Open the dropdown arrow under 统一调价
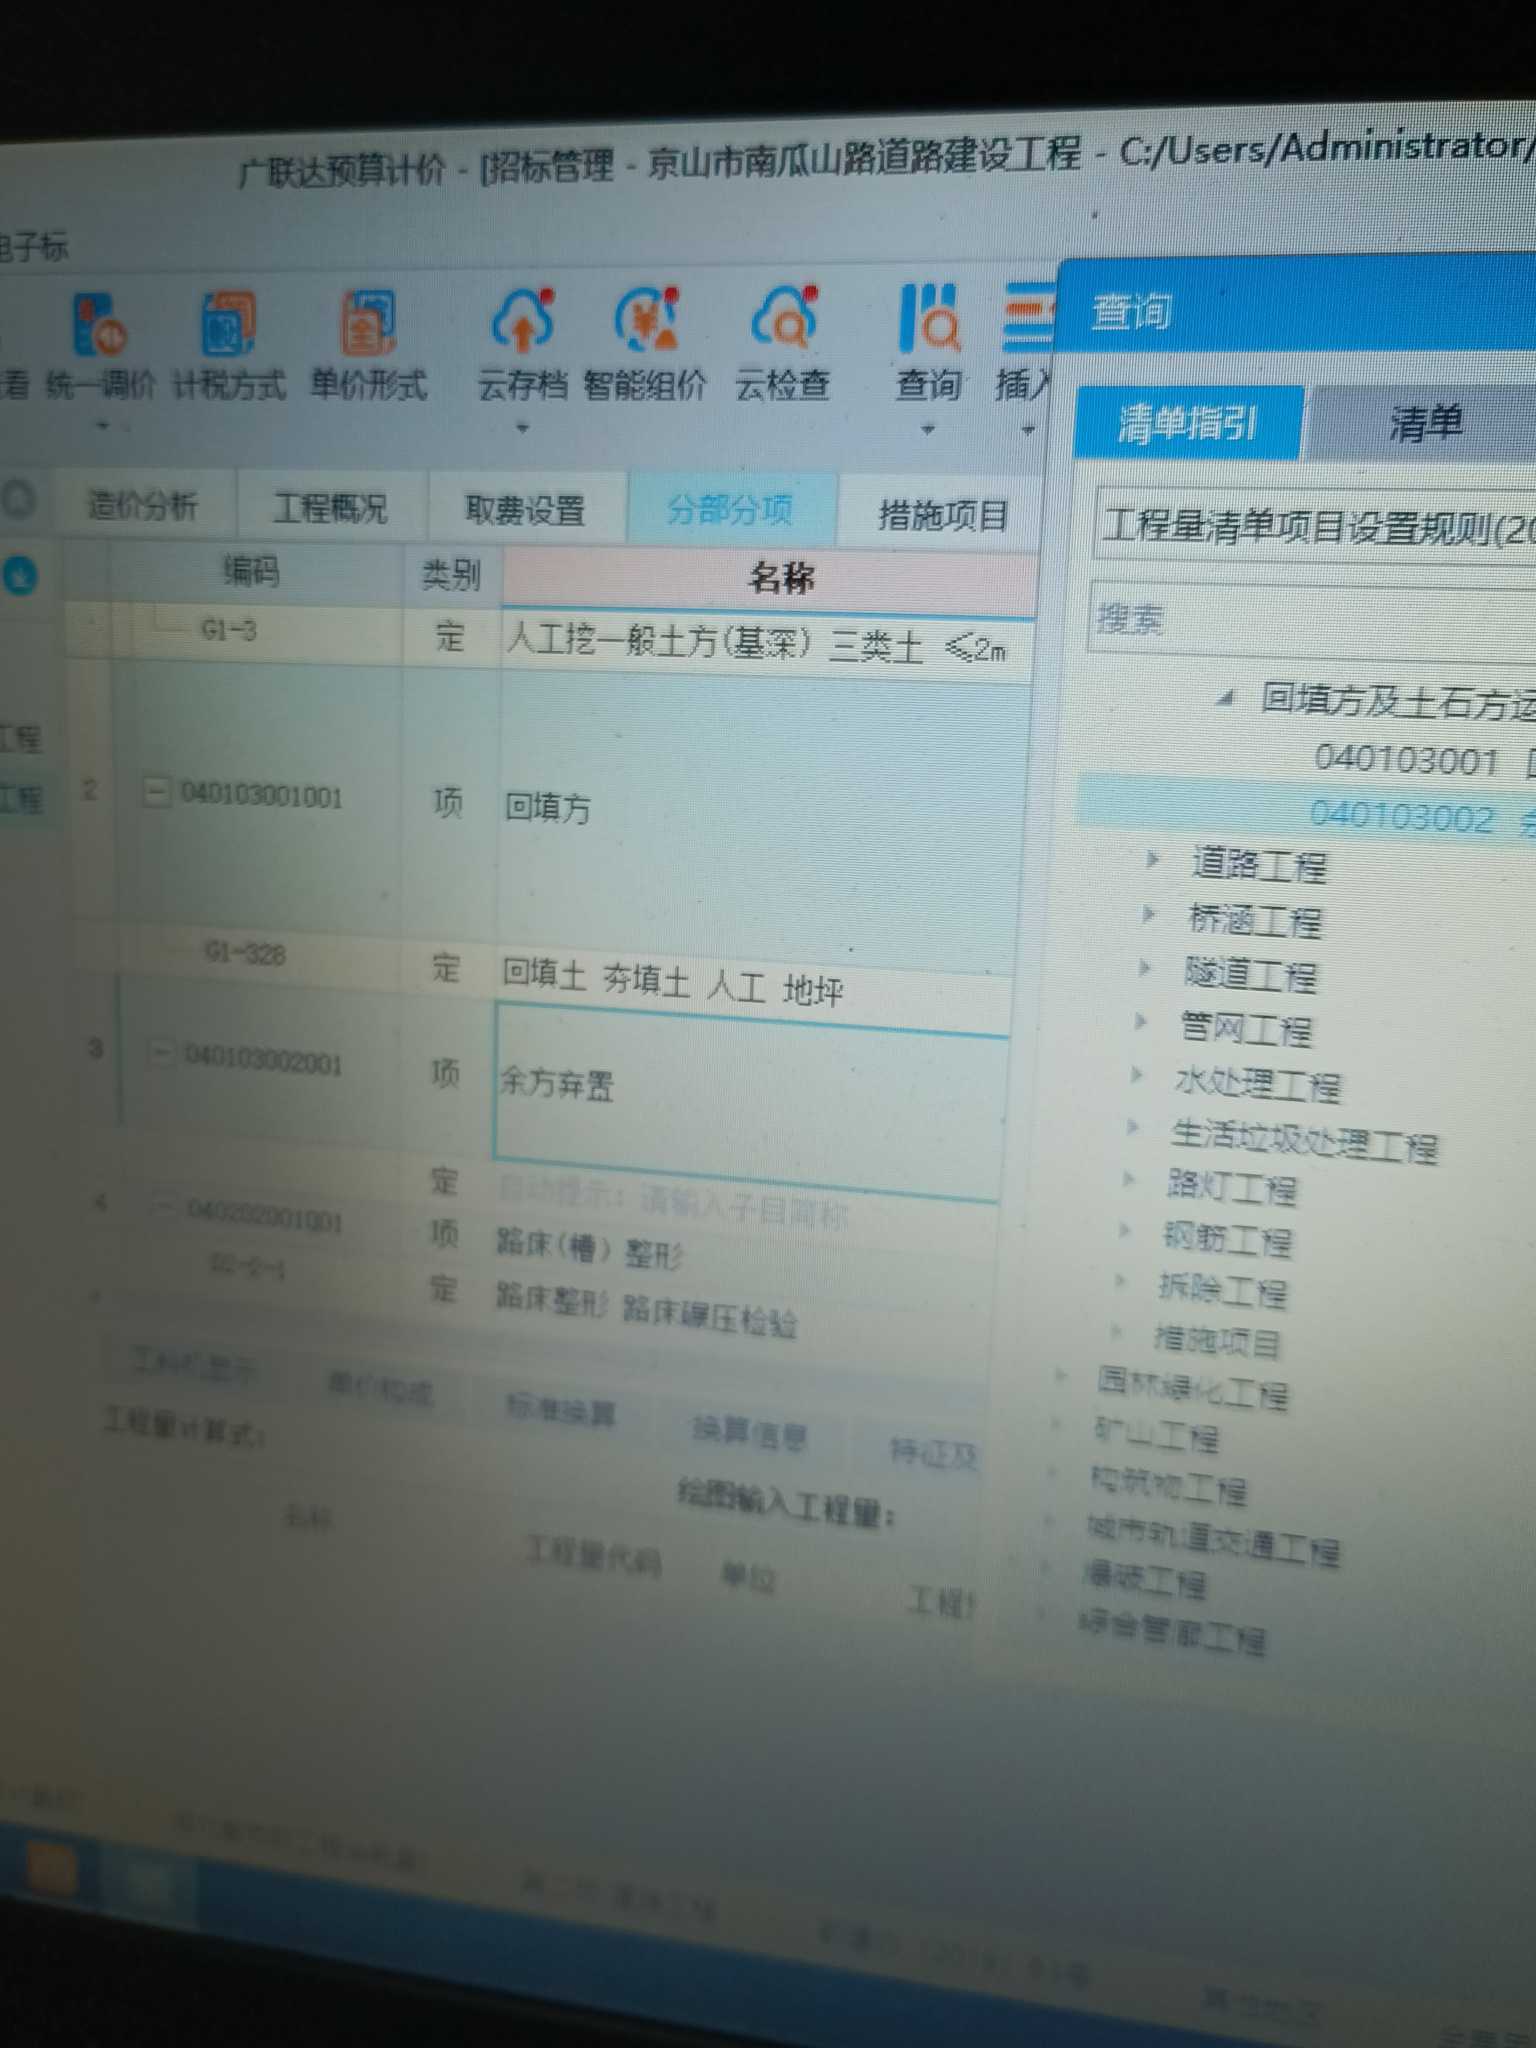The width and height of the screenshot is (1536, 2048). (100, 426)
